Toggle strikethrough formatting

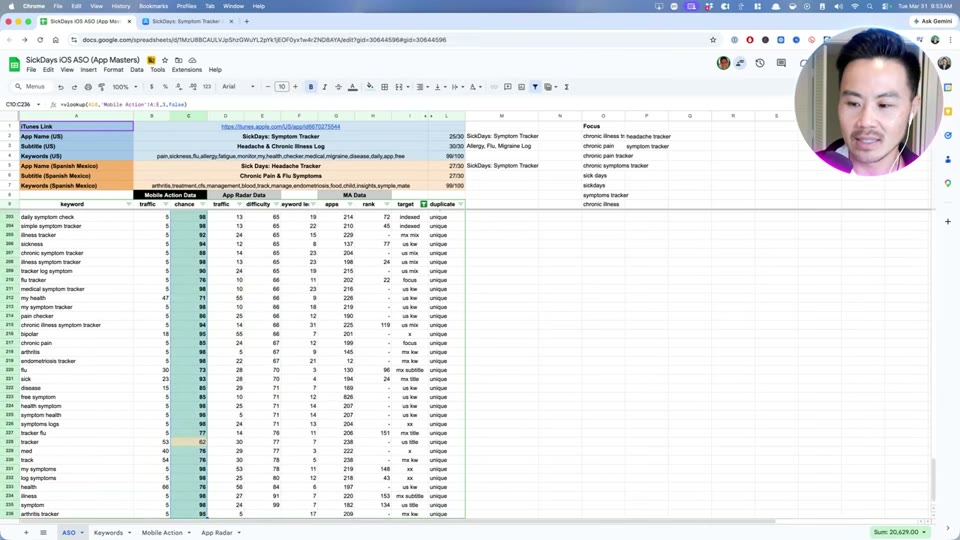pyautogui.click(x=338, y=87)
